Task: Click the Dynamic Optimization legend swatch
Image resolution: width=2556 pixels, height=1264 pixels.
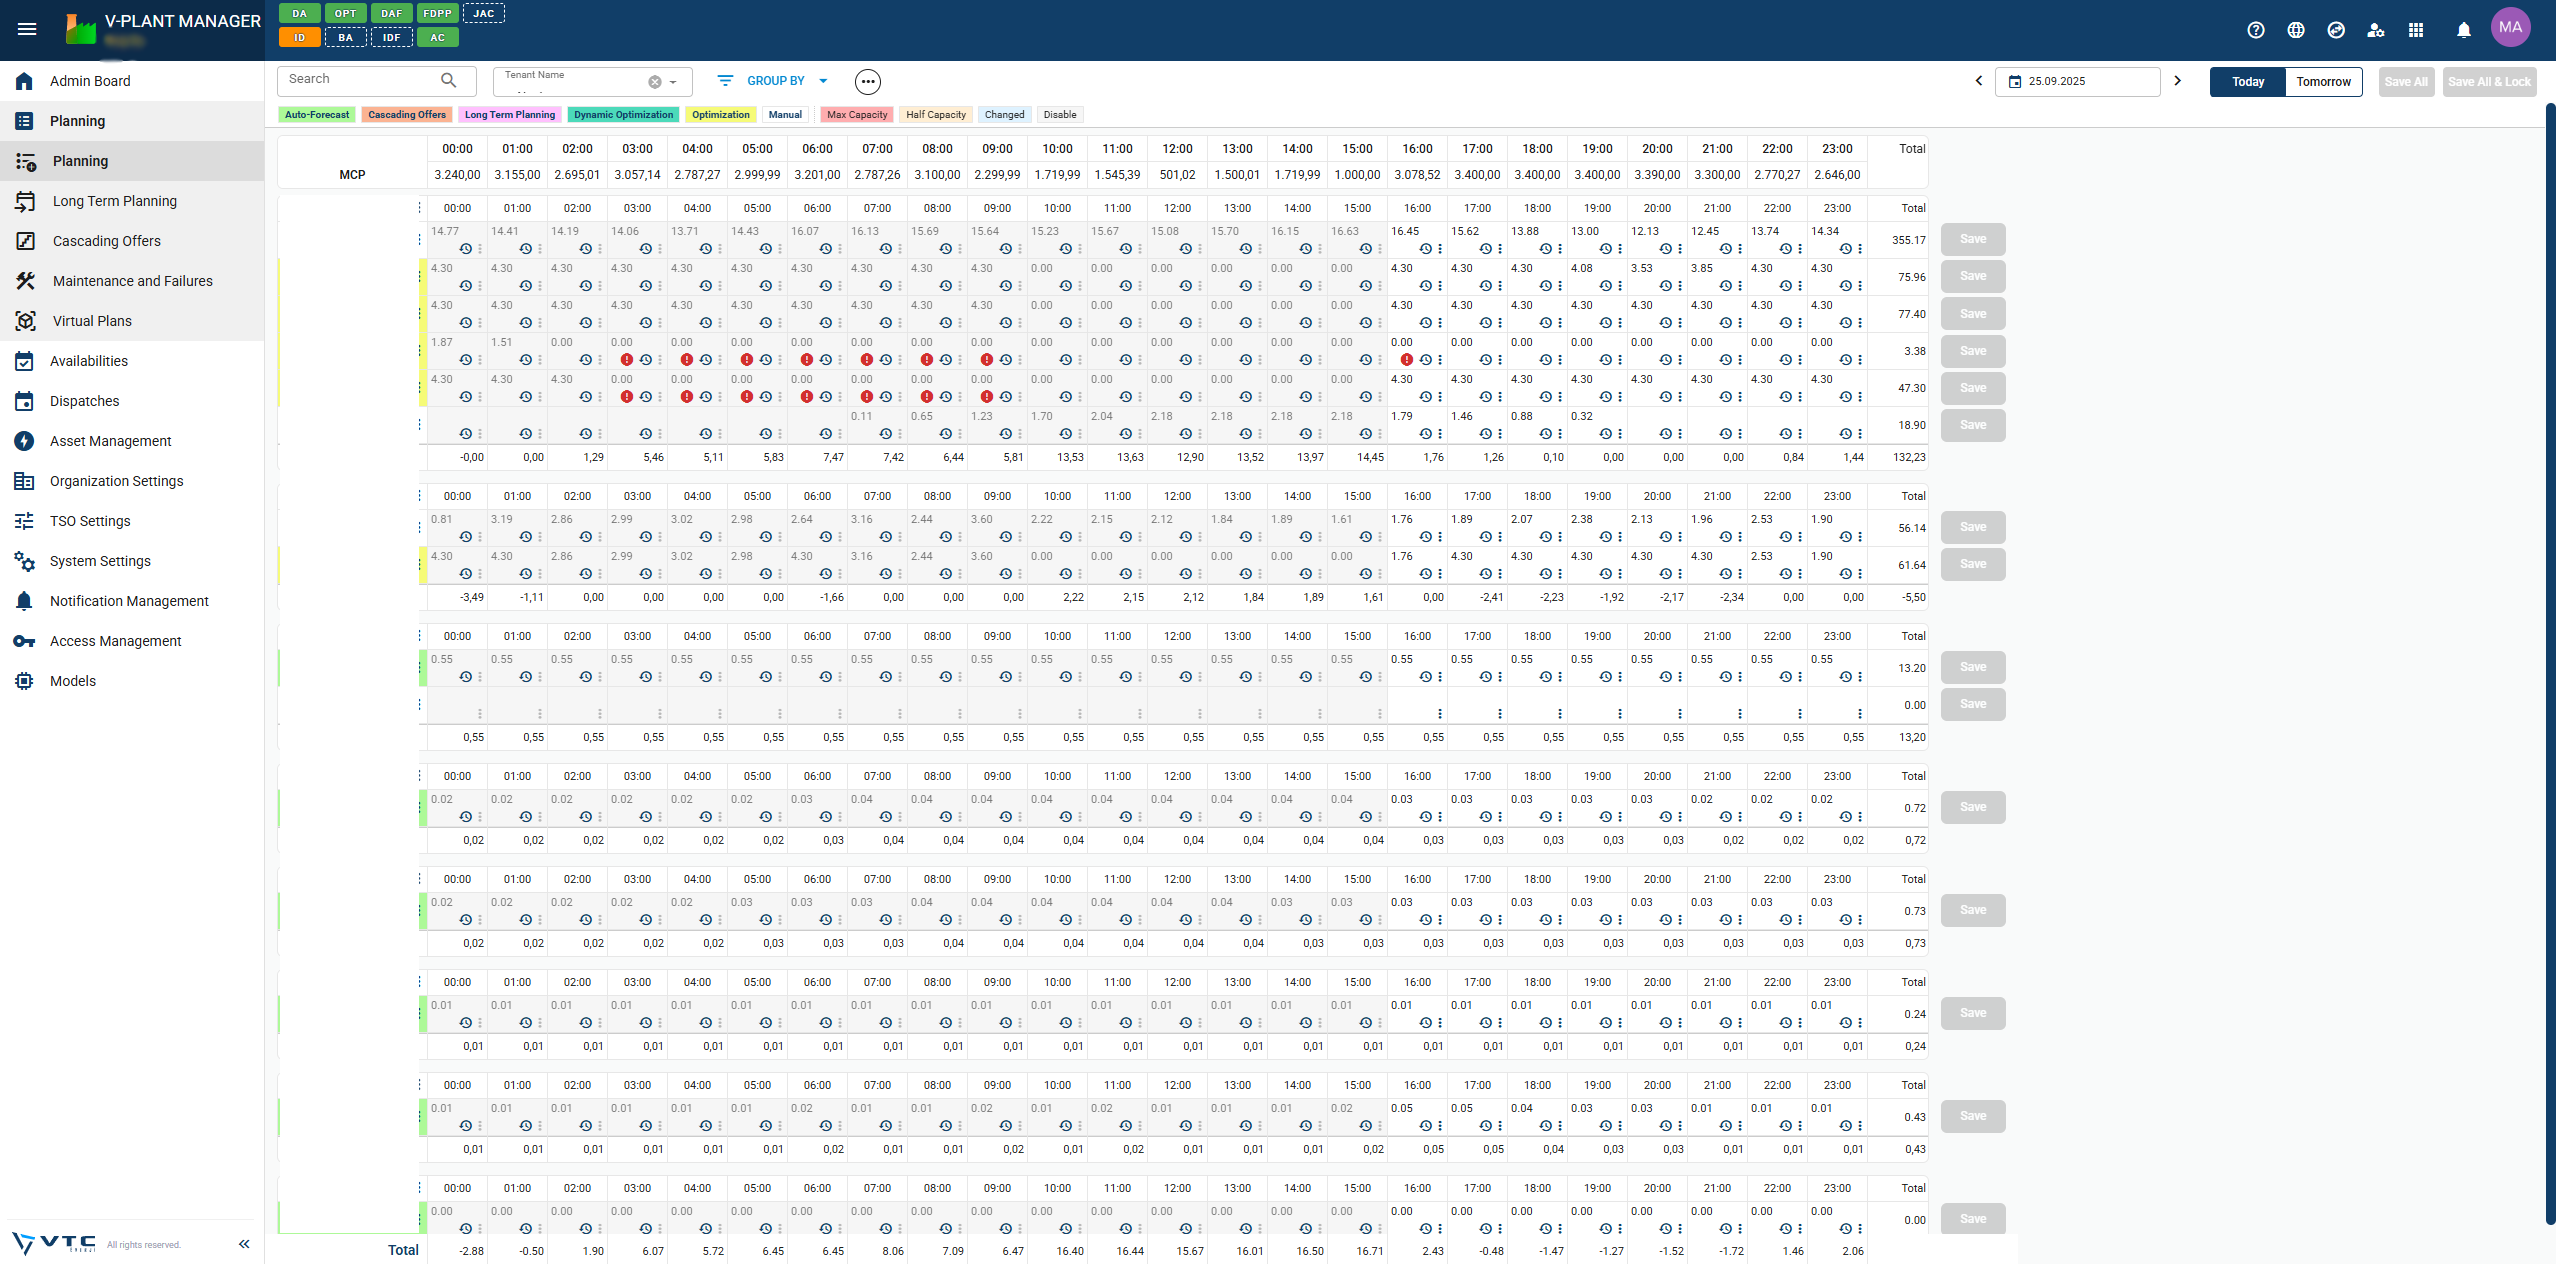Action: click(x=623, y=115)
